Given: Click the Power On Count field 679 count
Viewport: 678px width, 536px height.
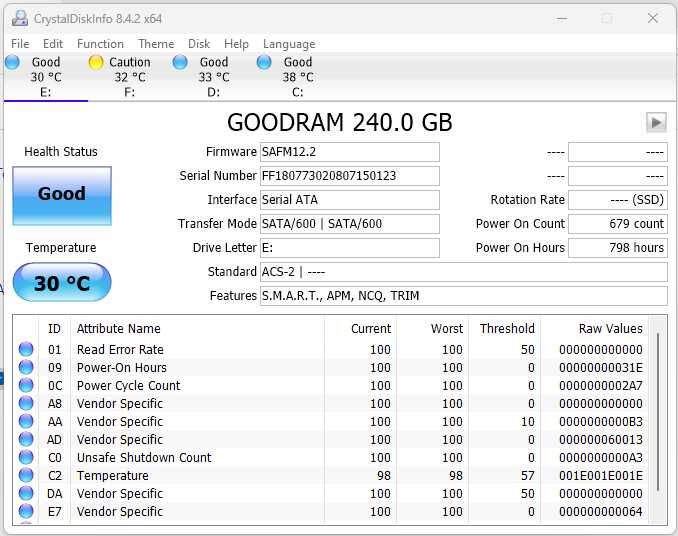Looking at the screenshot, I should tap(618, 224).
